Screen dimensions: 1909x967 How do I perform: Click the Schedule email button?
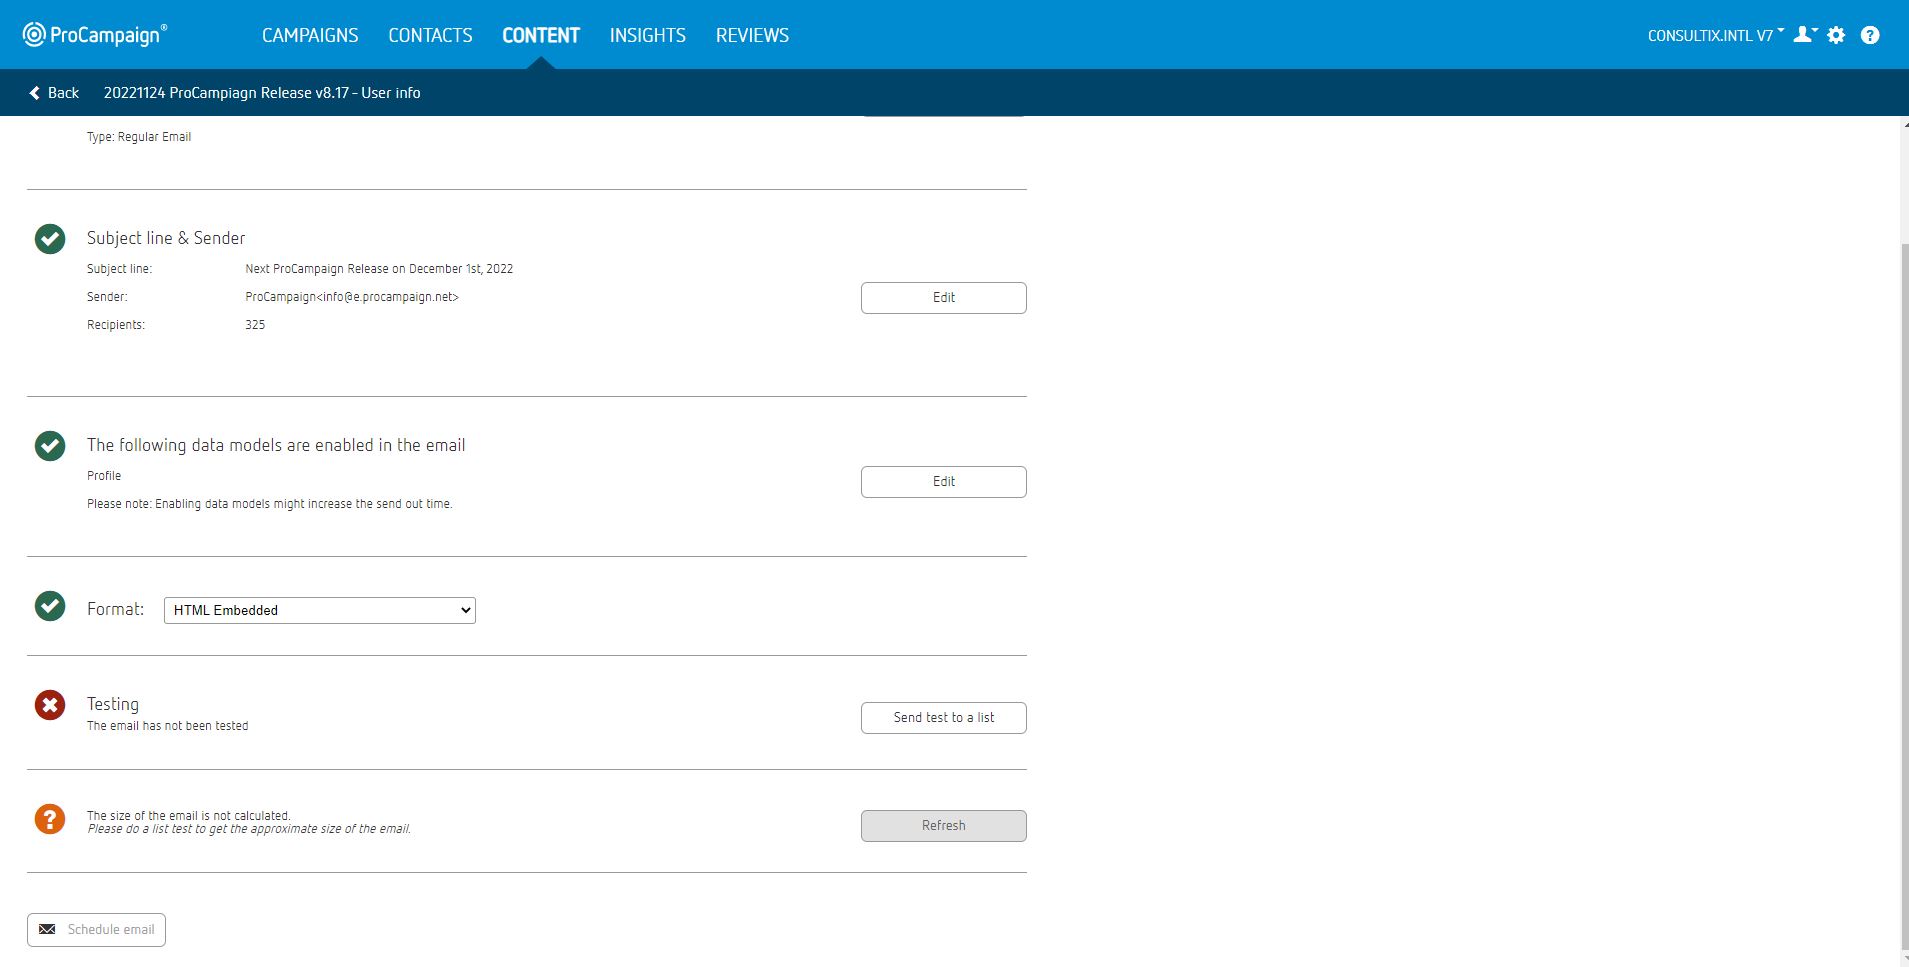coord(96,930)
